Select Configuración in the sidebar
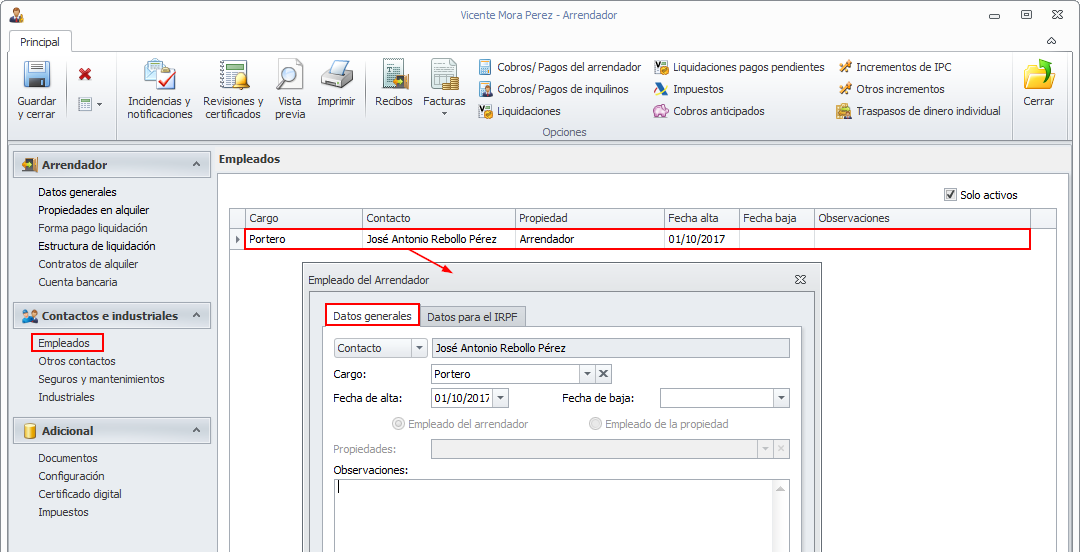This screenshot has height=552, width=1080. tap(71, 476)
